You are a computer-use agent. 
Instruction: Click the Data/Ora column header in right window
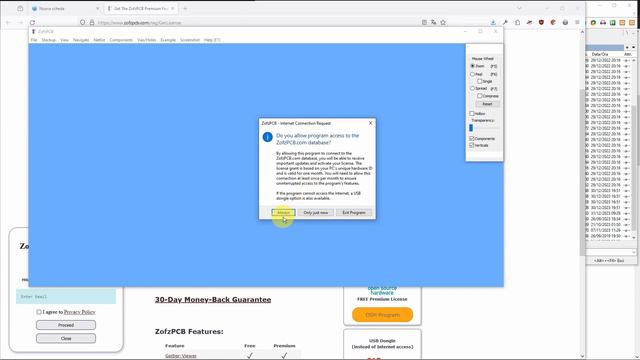(x=600, y=54)
